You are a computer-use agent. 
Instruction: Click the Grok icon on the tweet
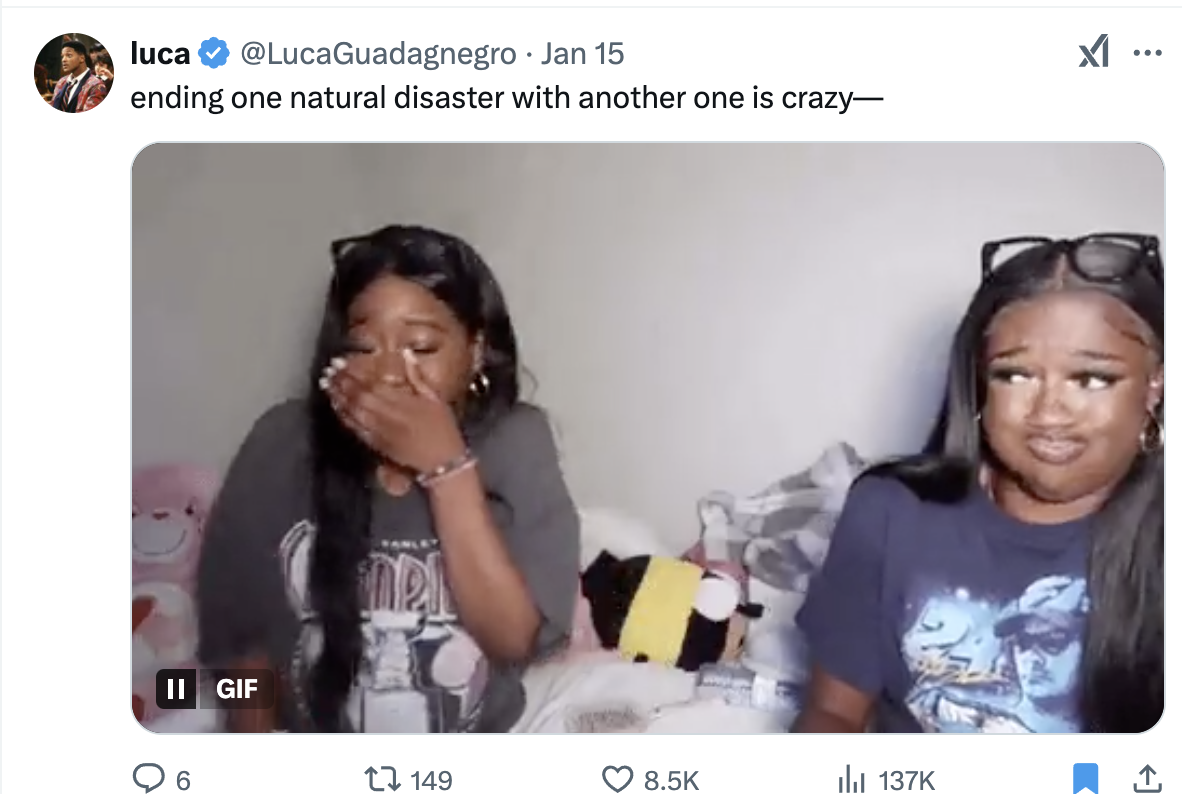click(x=1094, y=52)
